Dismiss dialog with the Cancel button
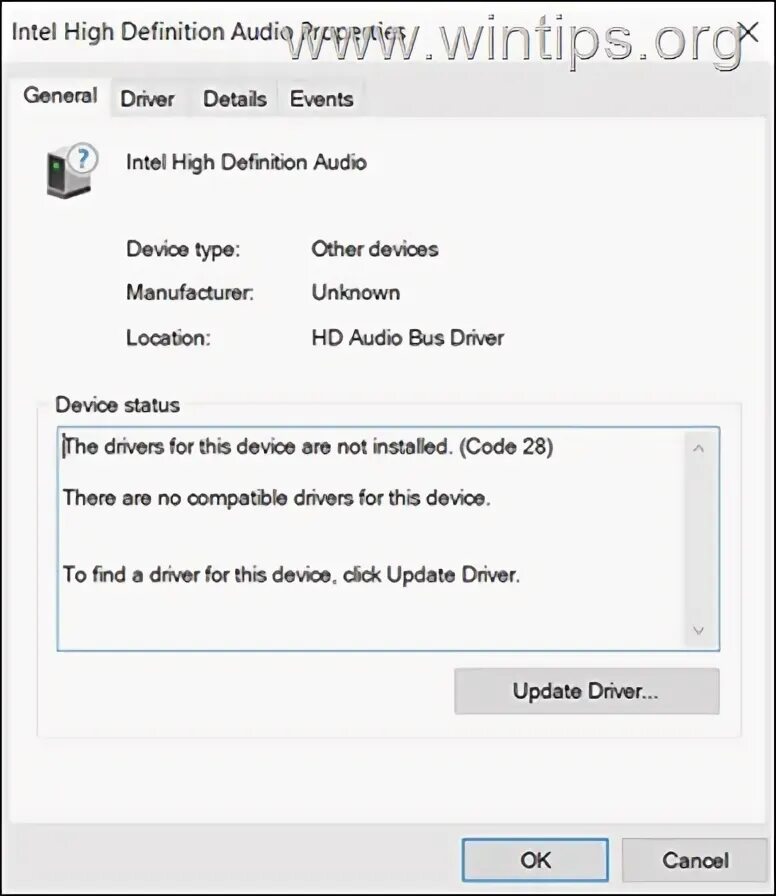This screenshot has width=776, height=896. coord(695,860)
